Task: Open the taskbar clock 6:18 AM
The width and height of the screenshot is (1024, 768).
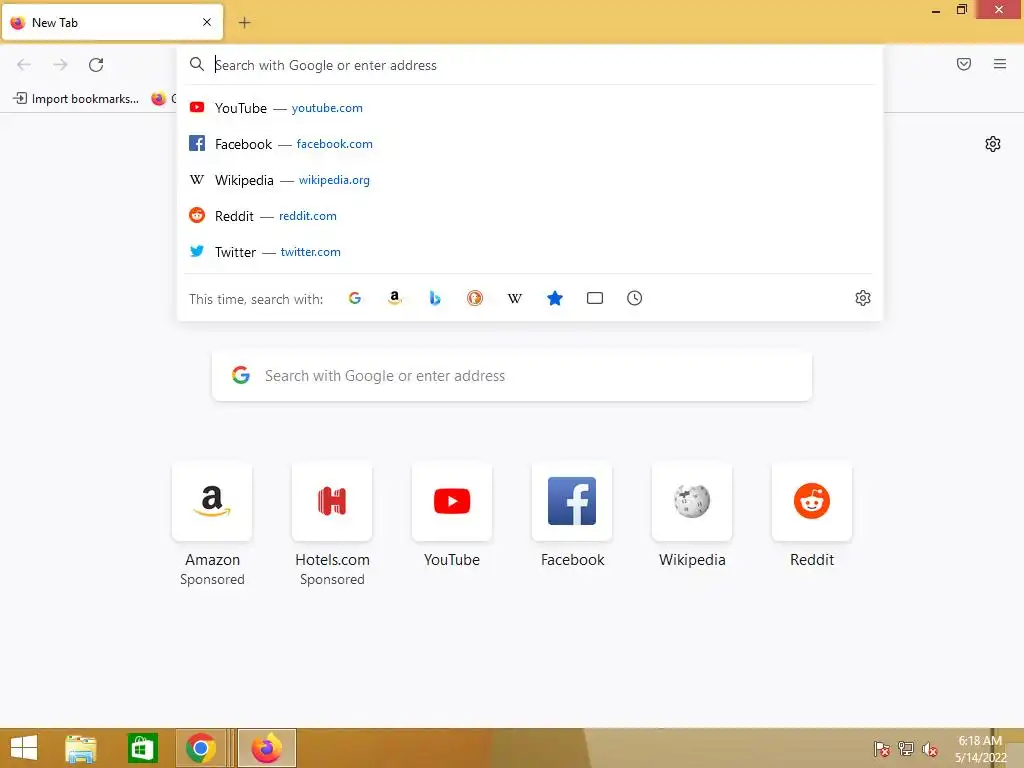Action: pyautogui.click(x=980, y=749)
